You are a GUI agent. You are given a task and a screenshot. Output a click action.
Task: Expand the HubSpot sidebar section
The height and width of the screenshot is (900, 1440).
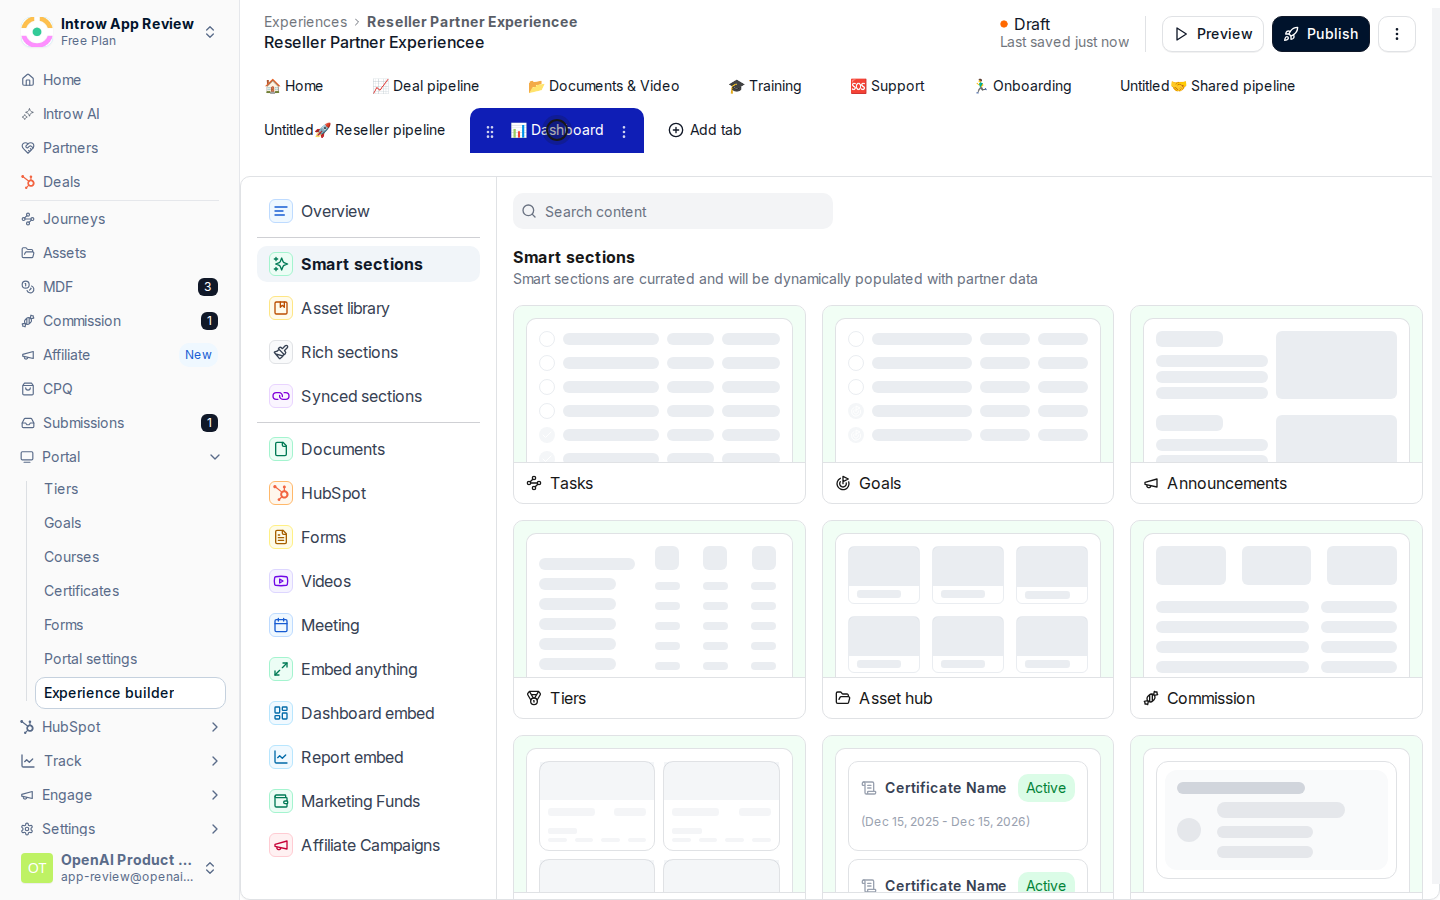coord(215,727)
